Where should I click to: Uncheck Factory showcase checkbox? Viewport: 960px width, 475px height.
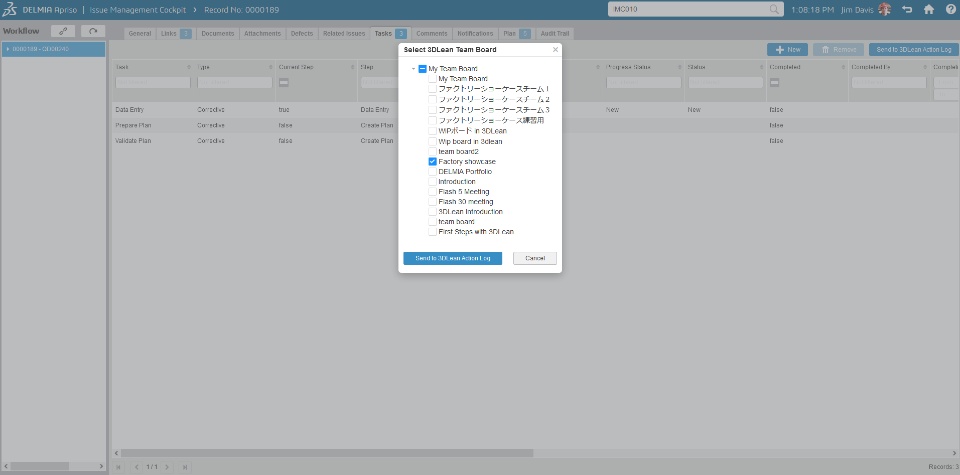432,162
